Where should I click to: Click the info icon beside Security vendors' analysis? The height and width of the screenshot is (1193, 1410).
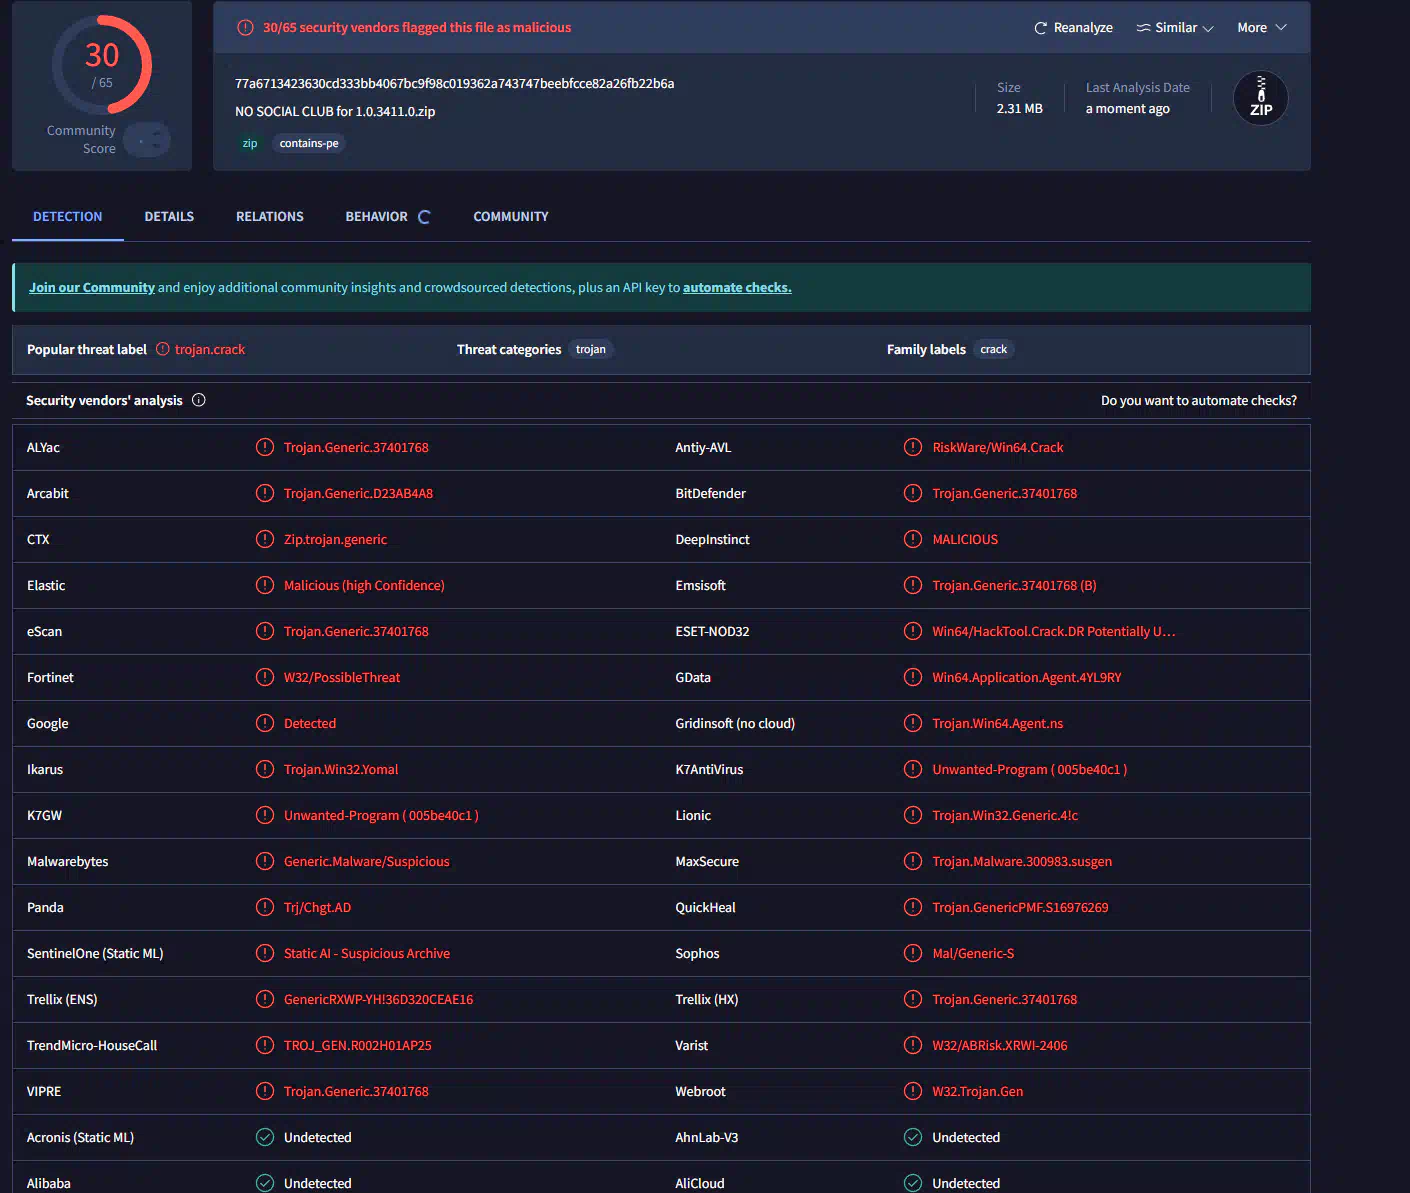[x=199, y=400]
